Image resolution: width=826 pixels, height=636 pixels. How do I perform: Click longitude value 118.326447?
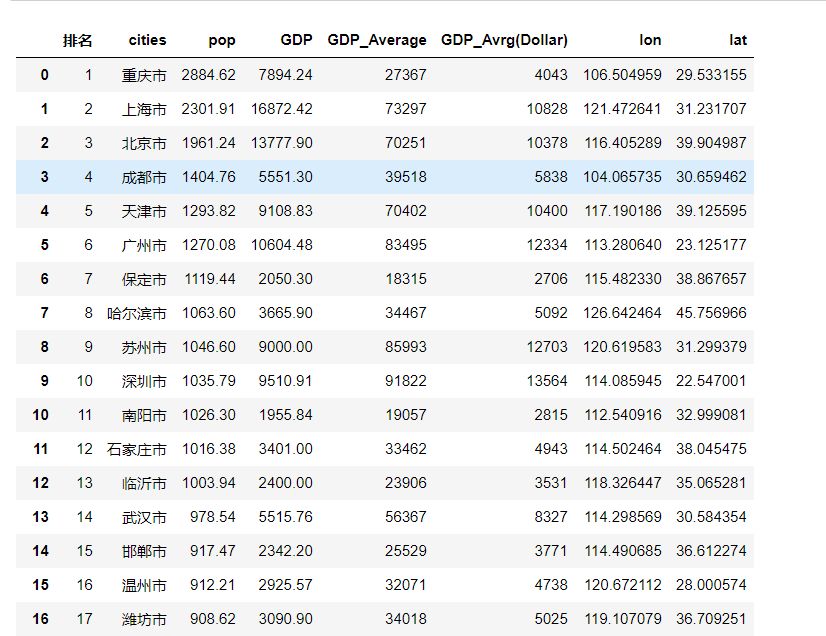[622, 483]
